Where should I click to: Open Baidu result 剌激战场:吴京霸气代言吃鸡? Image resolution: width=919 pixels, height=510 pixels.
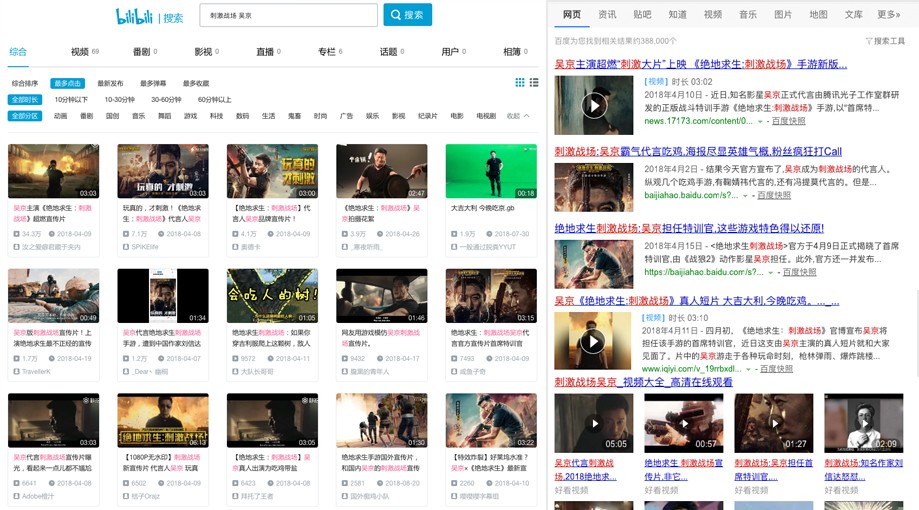tap(698, 151)
